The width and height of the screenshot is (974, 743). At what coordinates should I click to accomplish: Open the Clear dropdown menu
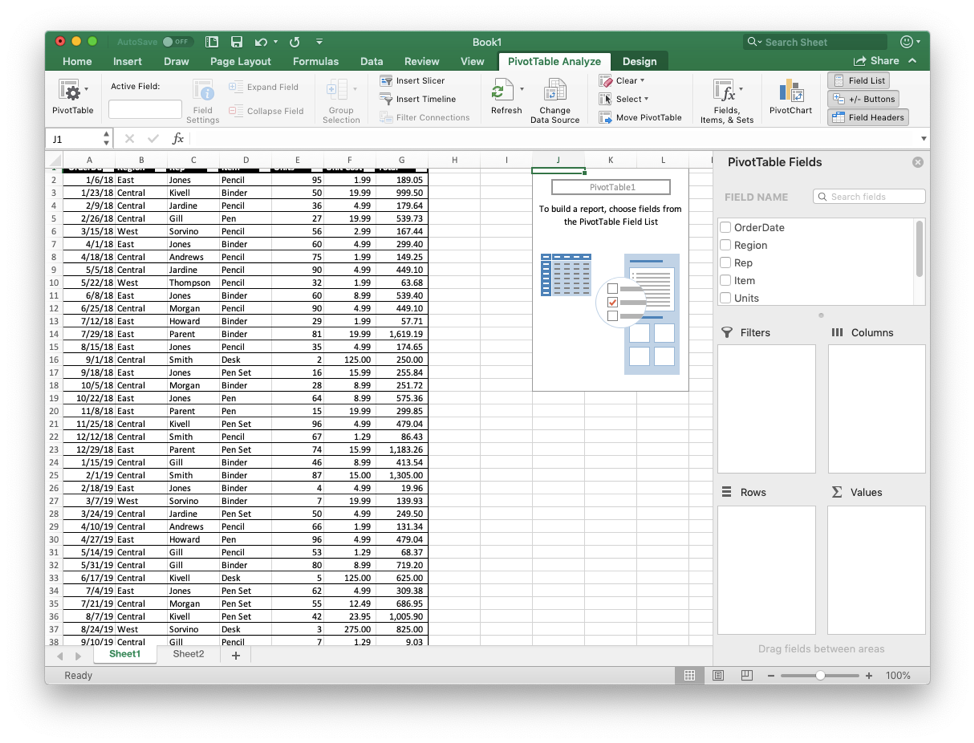coord(624,80)
